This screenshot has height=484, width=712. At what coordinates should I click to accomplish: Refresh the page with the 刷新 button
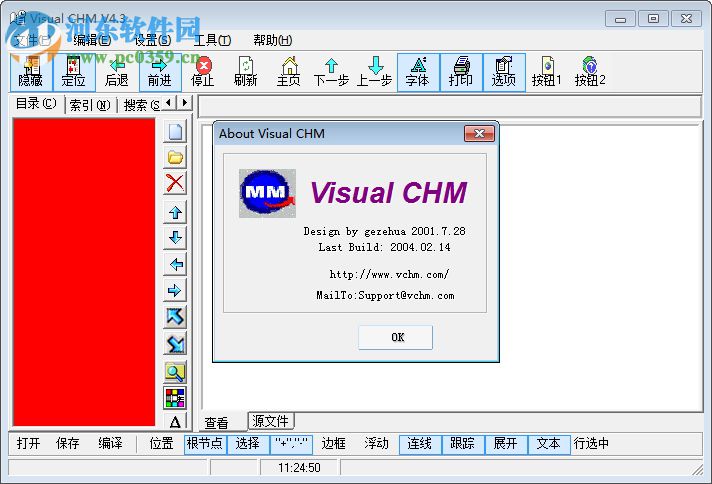[x=245, y=73]
